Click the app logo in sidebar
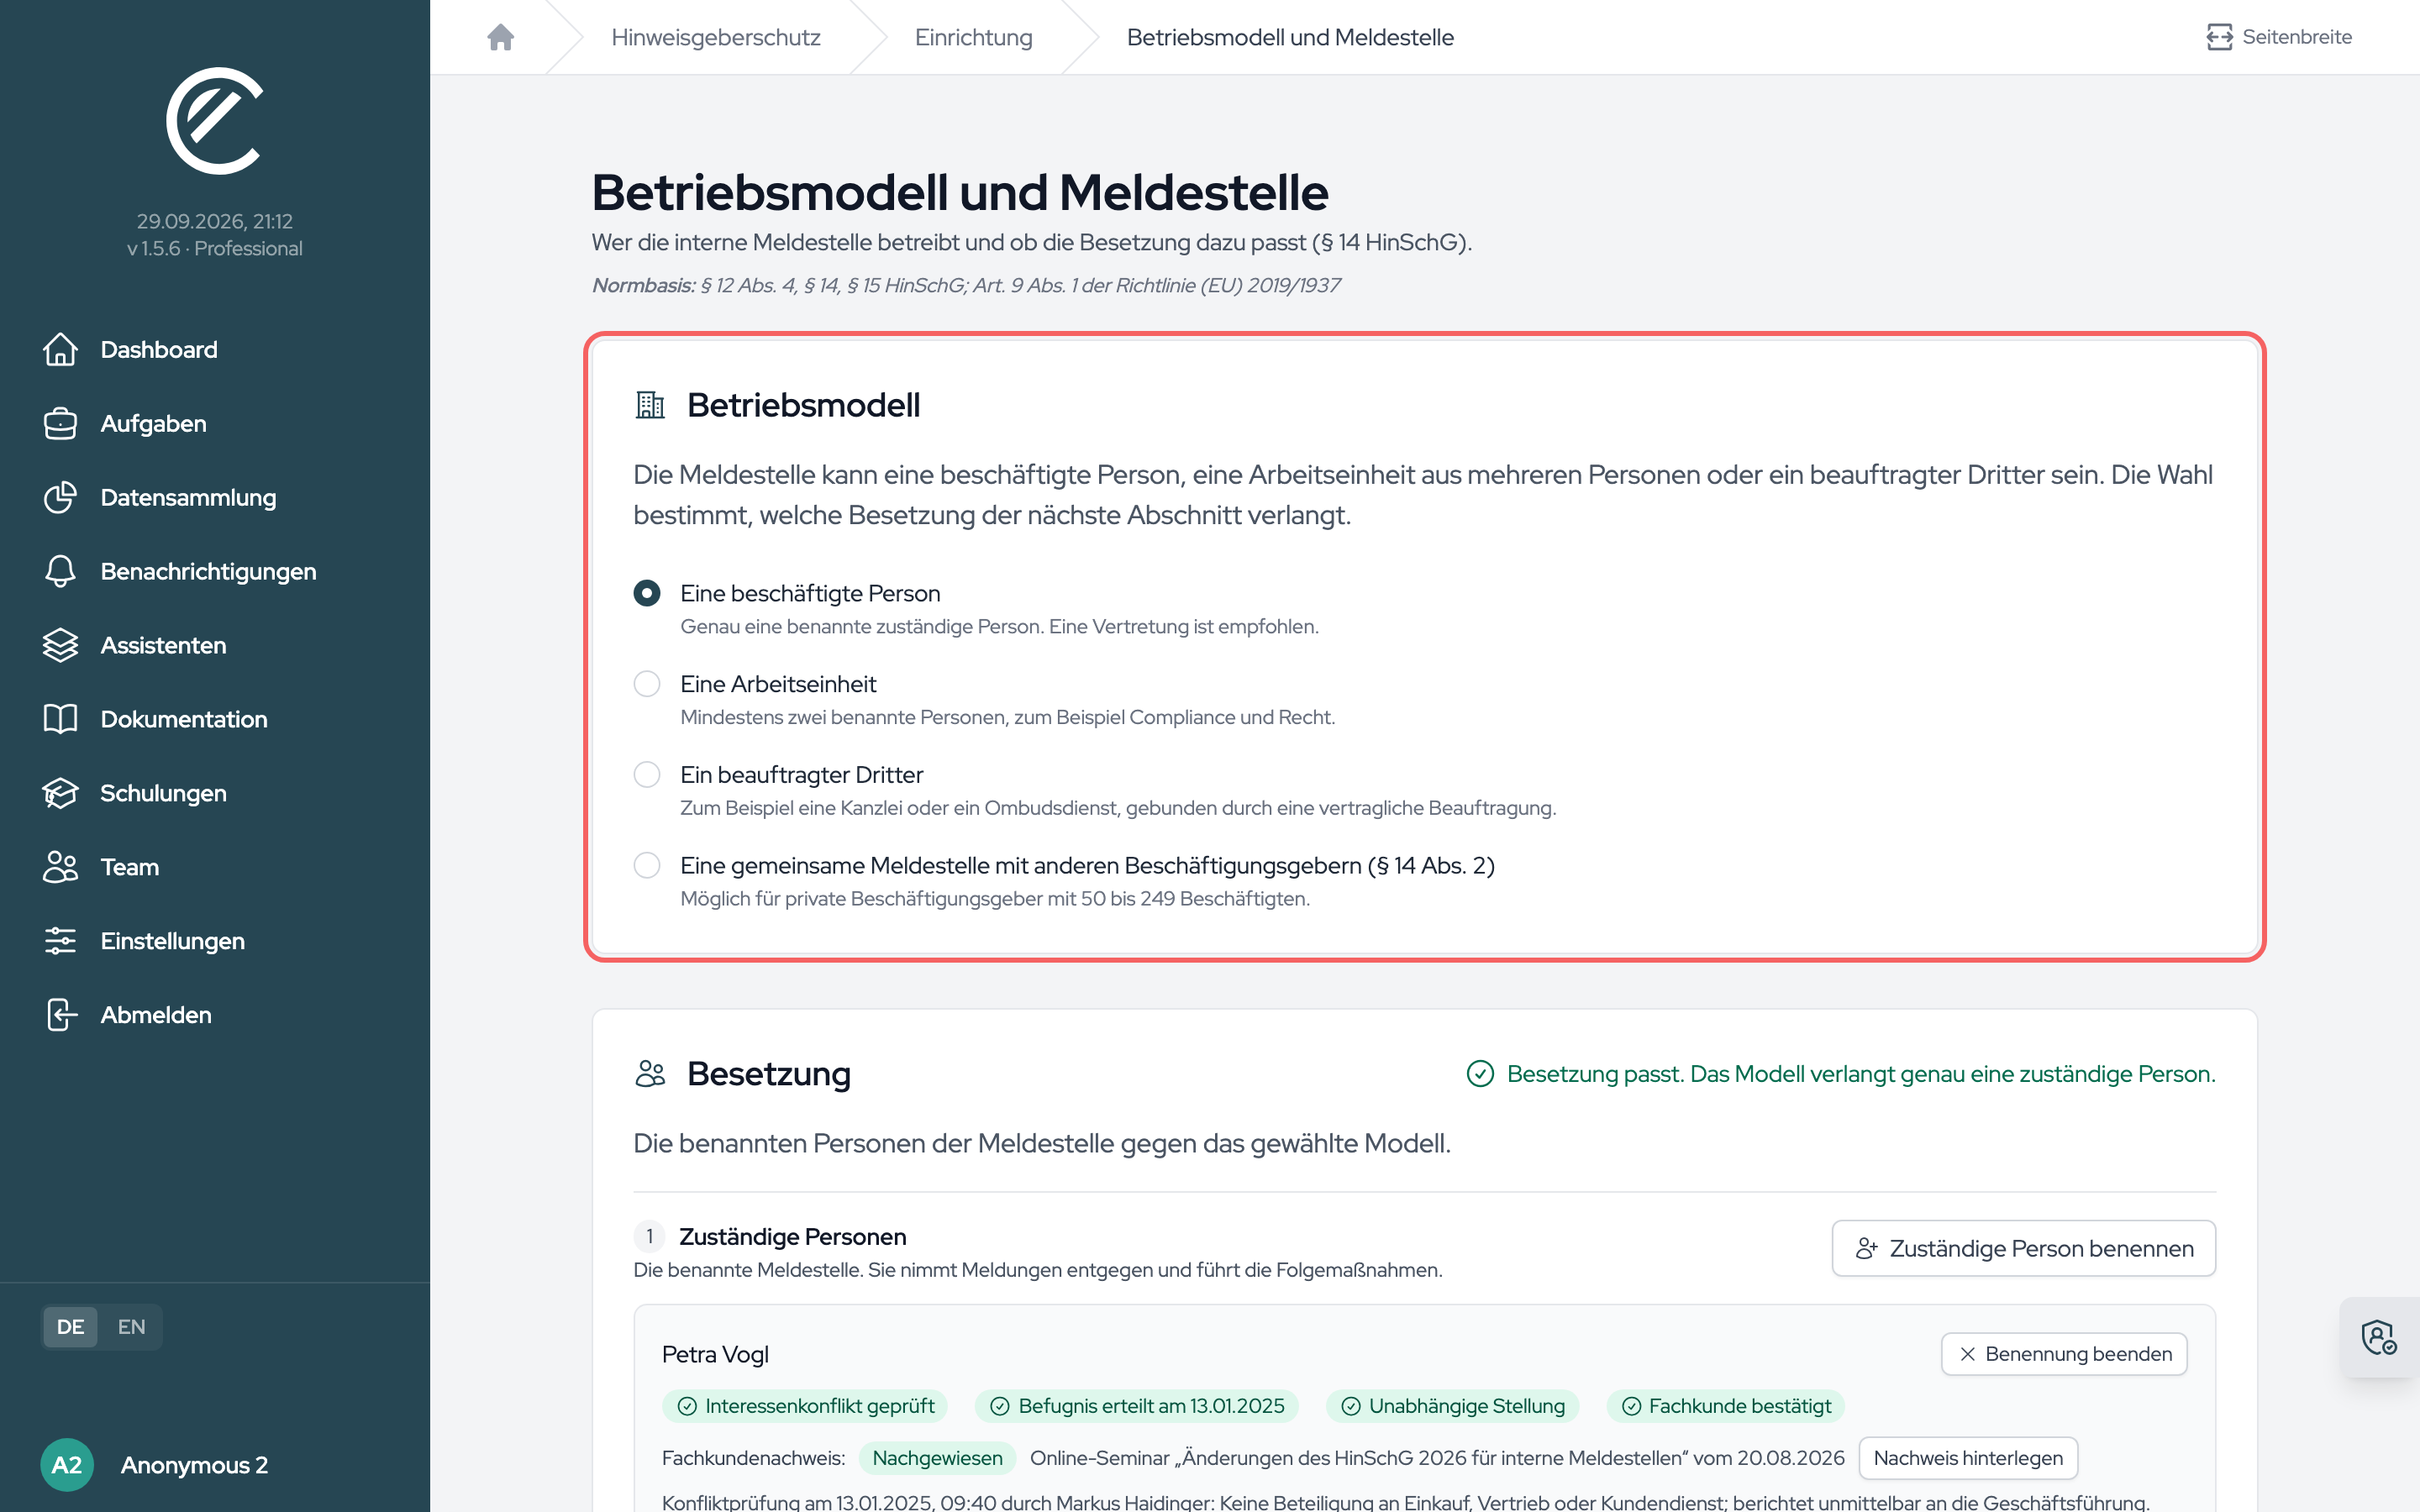The height and width of the screenshot is (1512, 2420). [x=214, y=121]
